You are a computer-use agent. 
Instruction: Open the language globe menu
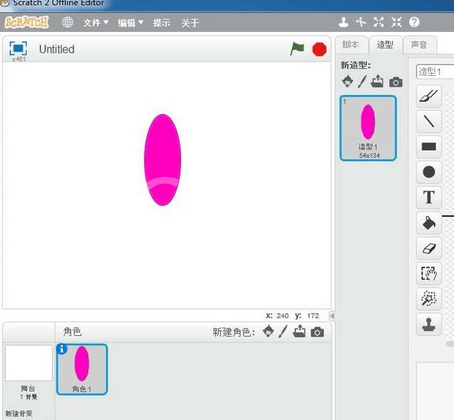[x=67, y=22]
